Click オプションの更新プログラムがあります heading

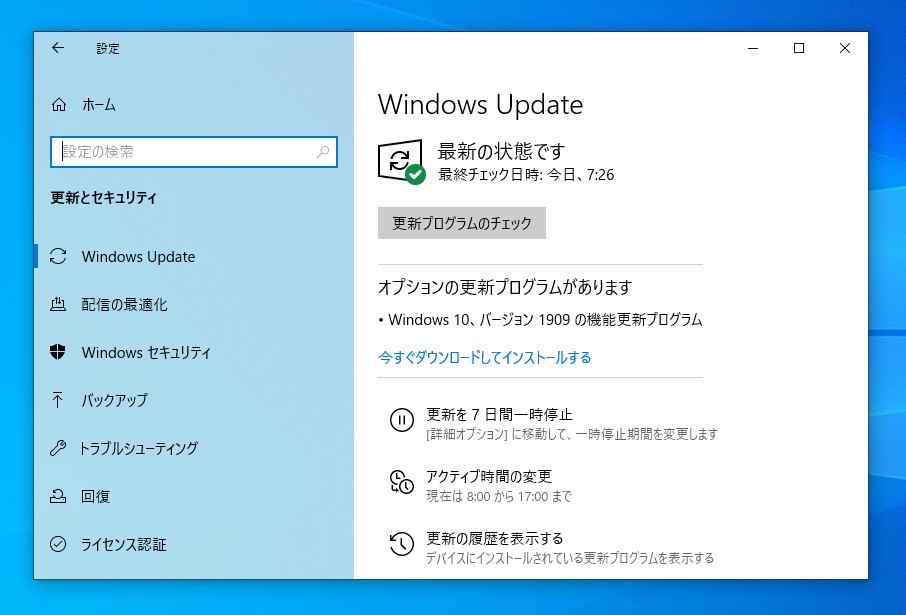click(505, 287)
